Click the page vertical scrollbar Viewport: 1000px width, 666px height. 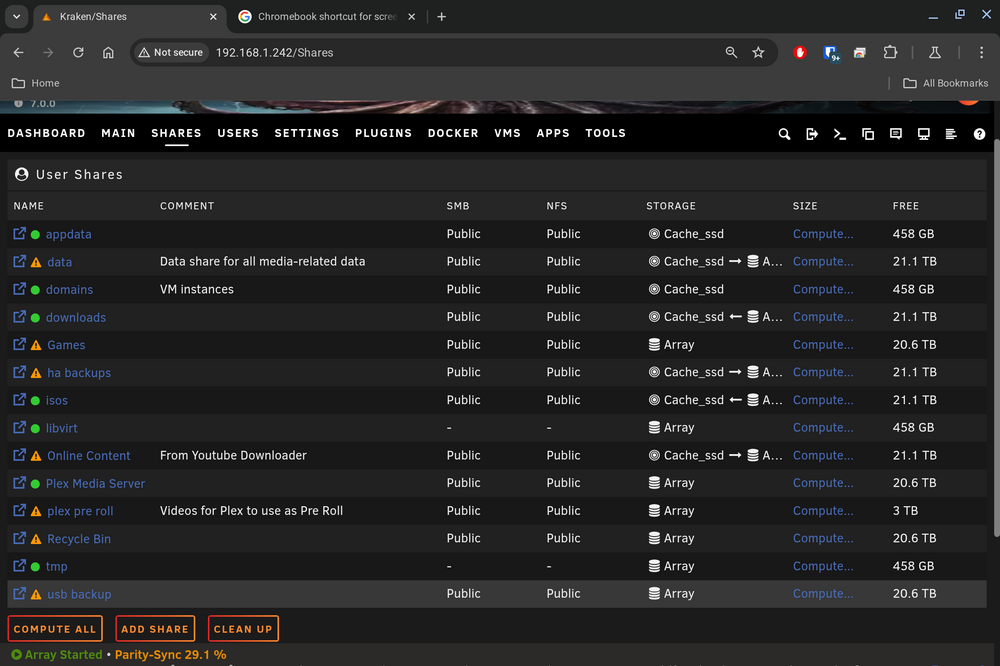(996, 338)
